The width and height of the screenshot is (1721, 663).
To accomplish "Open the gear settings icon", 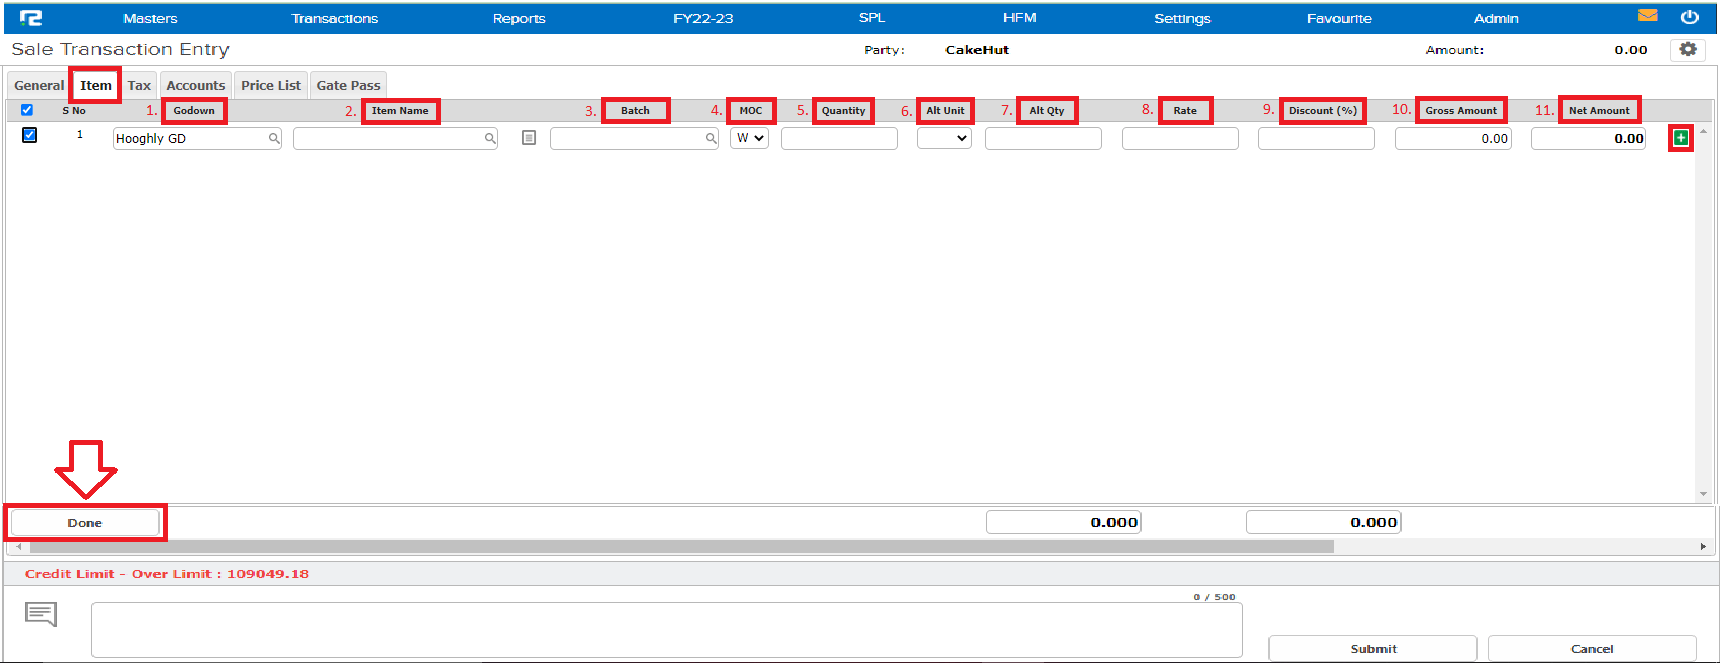I will pos(1688,49).
